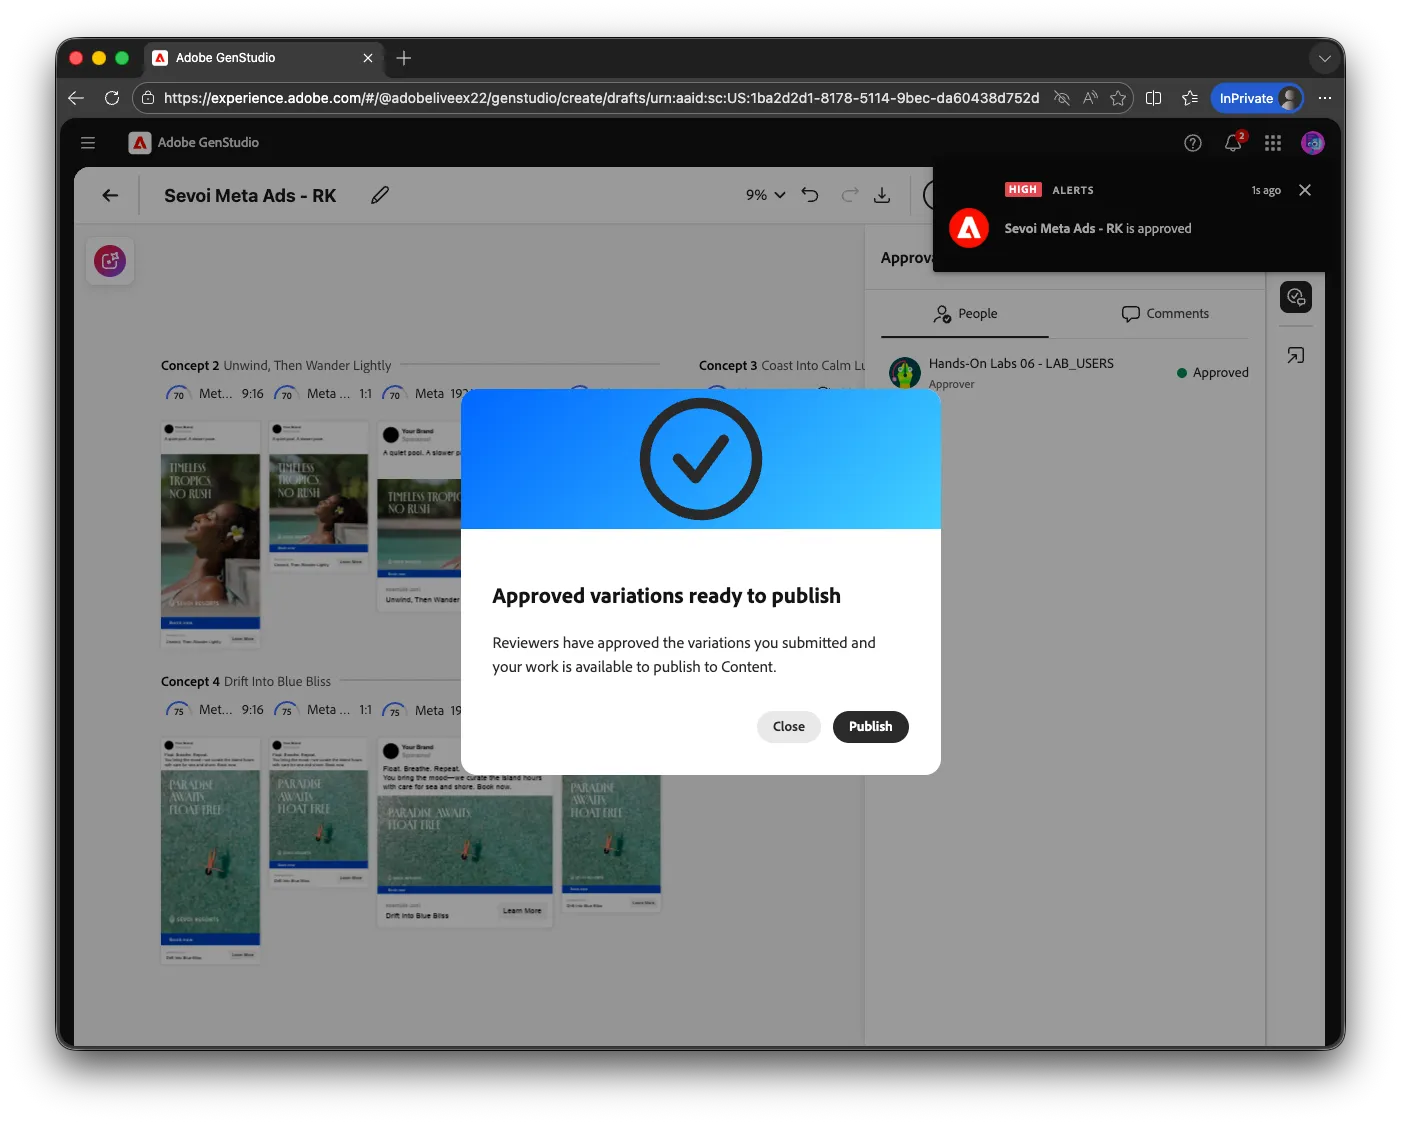Click the browser back arrow
This screenshot has width=1401, height=1124.
(76, 98)
